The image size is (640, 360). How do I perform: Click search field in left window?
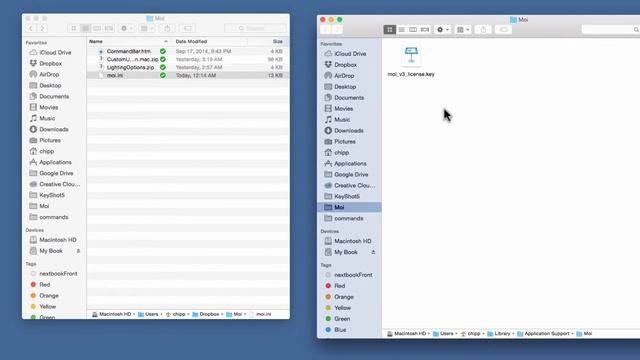click(x=255, y=29)
